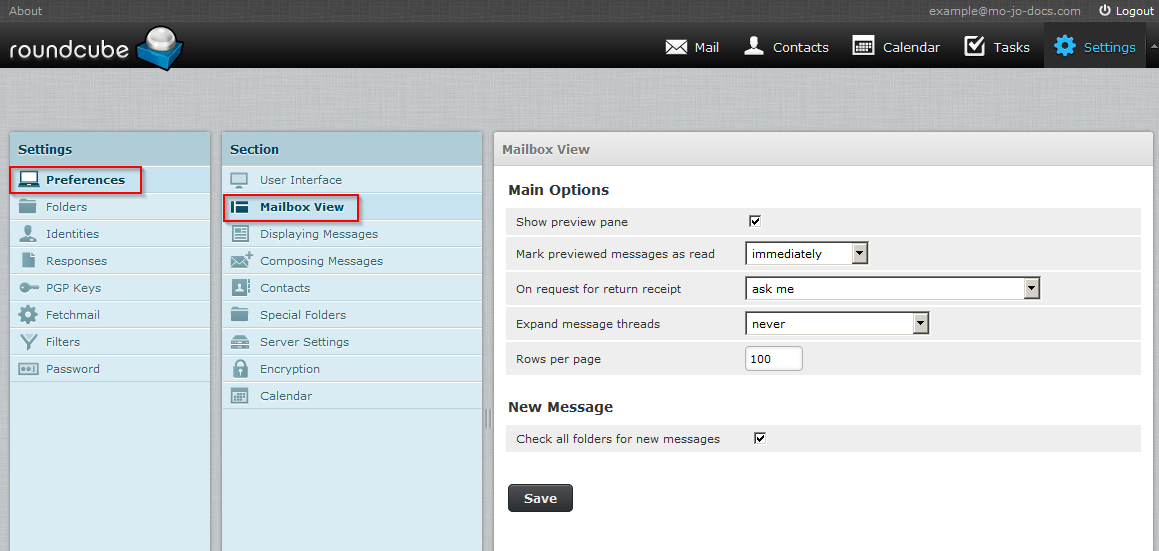Toggle the Show preview pane checkbox
1159x551 pixels.
tap(755, 221)
